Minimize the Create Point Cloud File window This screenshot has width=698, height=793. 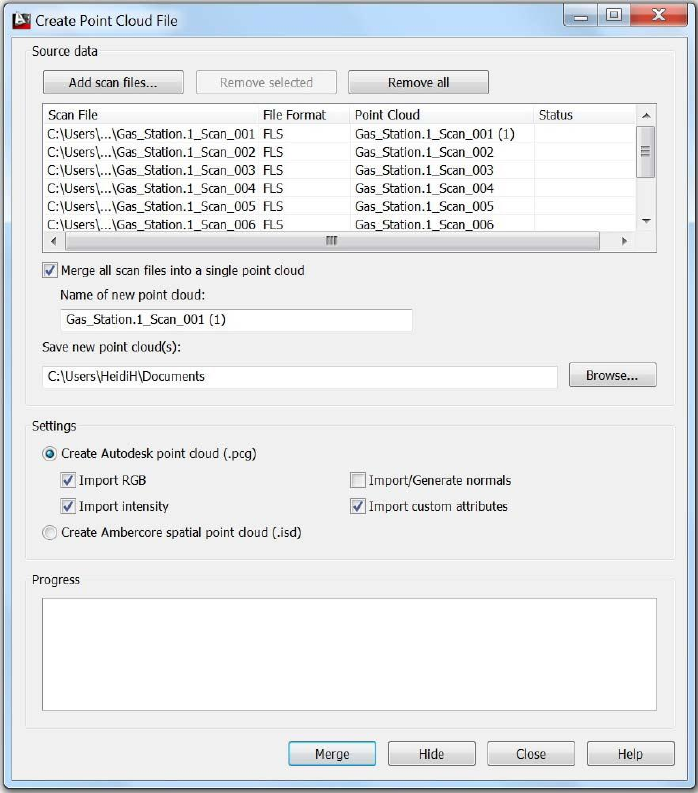coord(581,16)
